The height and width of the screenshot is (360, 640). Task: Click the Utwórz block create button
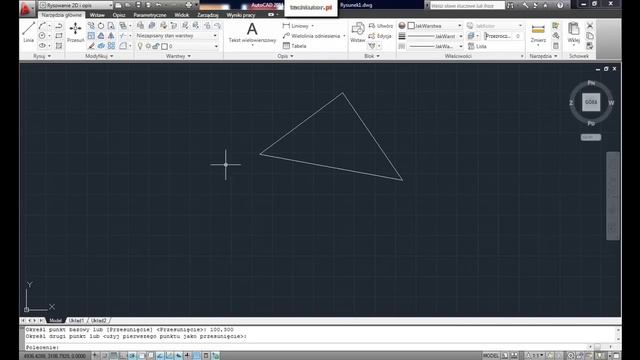(x=381, y=26)
